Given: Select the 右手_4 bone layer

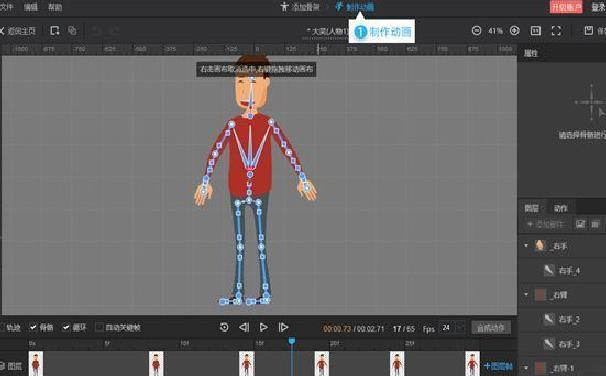Looking at the screenshot, I should pyautogui.click(x=562, y=270).
